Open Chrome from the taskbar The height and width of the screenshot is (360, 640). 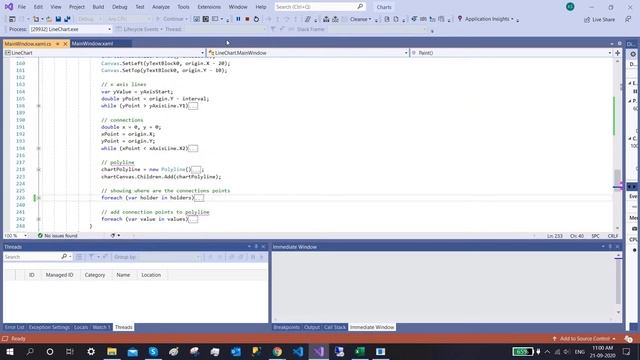point(277,351)
